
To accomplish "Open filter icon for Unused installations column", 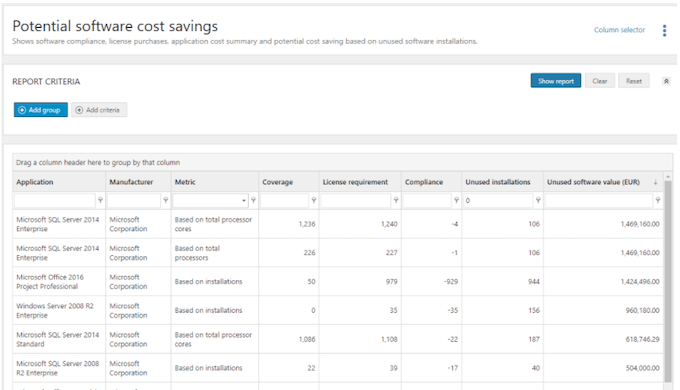I will (538, 200).
